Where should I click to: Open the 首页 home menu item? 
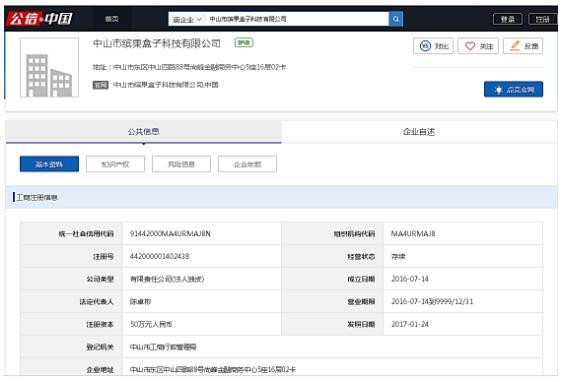coord(112,19)
